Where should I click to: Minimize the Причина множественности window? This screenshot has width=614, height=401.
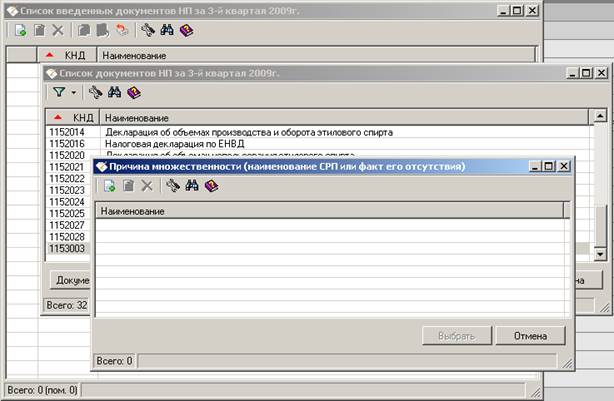535,166
